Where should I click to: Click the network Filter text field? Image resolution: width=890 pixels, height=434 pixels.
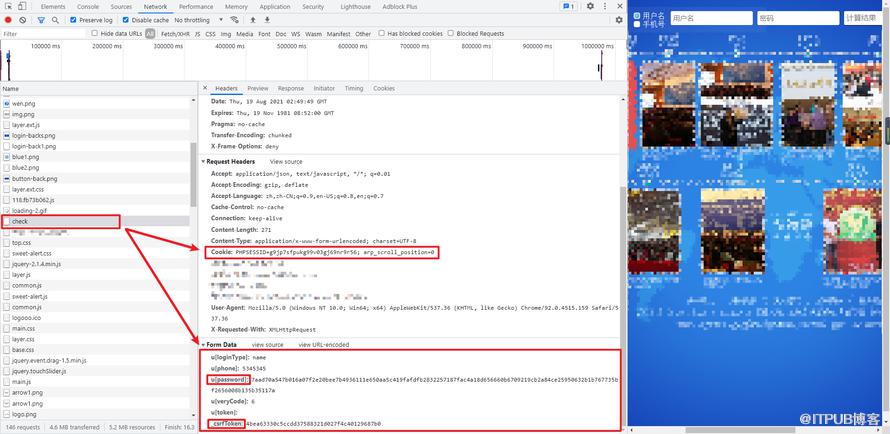click(43, 34)
